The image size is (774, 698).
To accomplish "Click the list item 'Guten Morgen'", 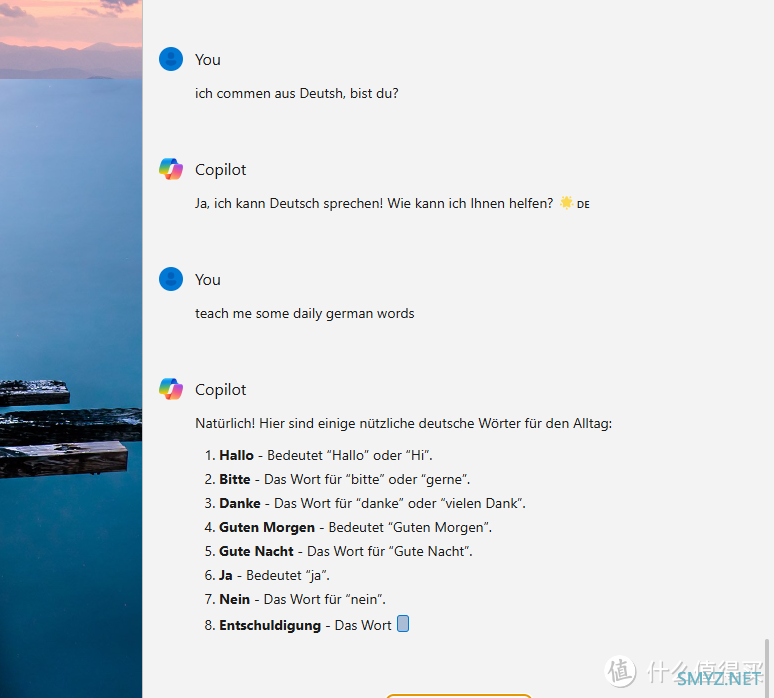I will pos(348,527).
